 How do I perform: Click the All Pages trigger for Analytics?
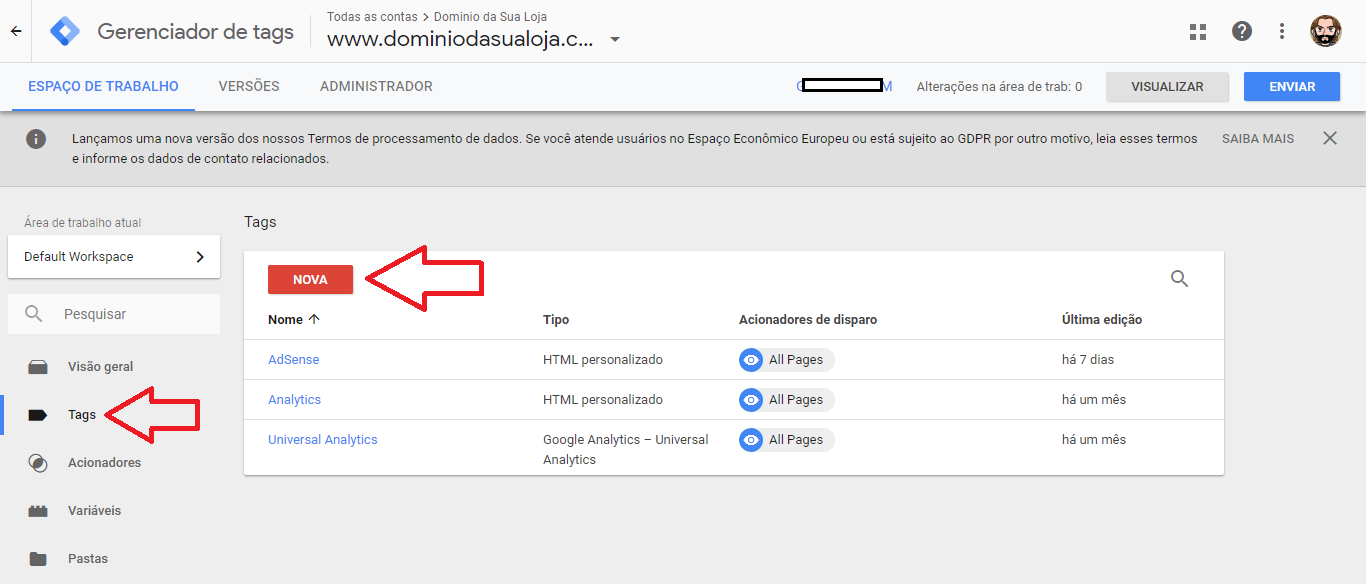tap(787, 400)
